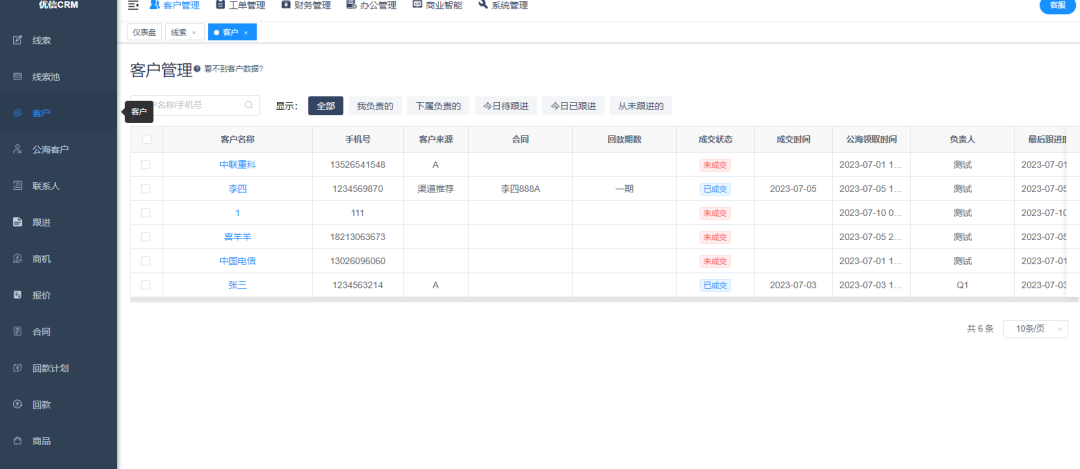This screenshot has height=469, width=1080.
Task: Collapse sidebar with the hamburger icon
Action: coord(133,5)
